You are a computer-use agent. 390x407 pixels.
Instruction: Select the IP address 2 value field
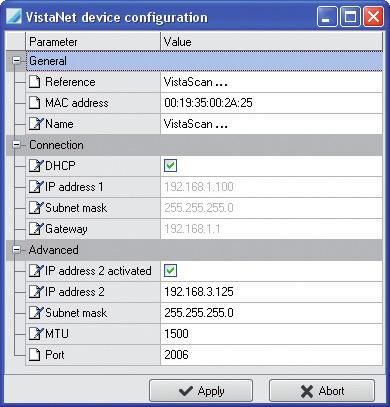point(271,292)
